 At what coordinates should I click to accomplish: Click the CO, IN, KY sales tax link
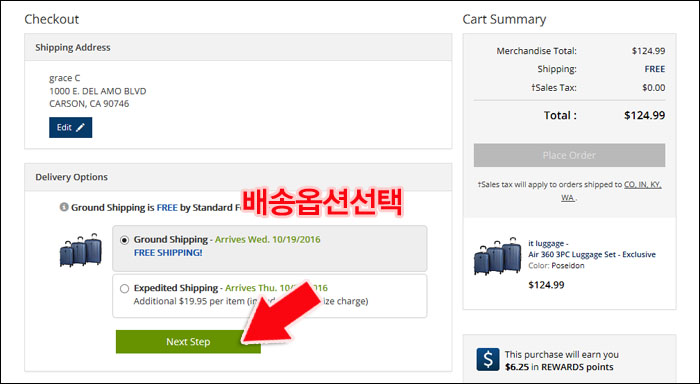(x=642, y=184)
